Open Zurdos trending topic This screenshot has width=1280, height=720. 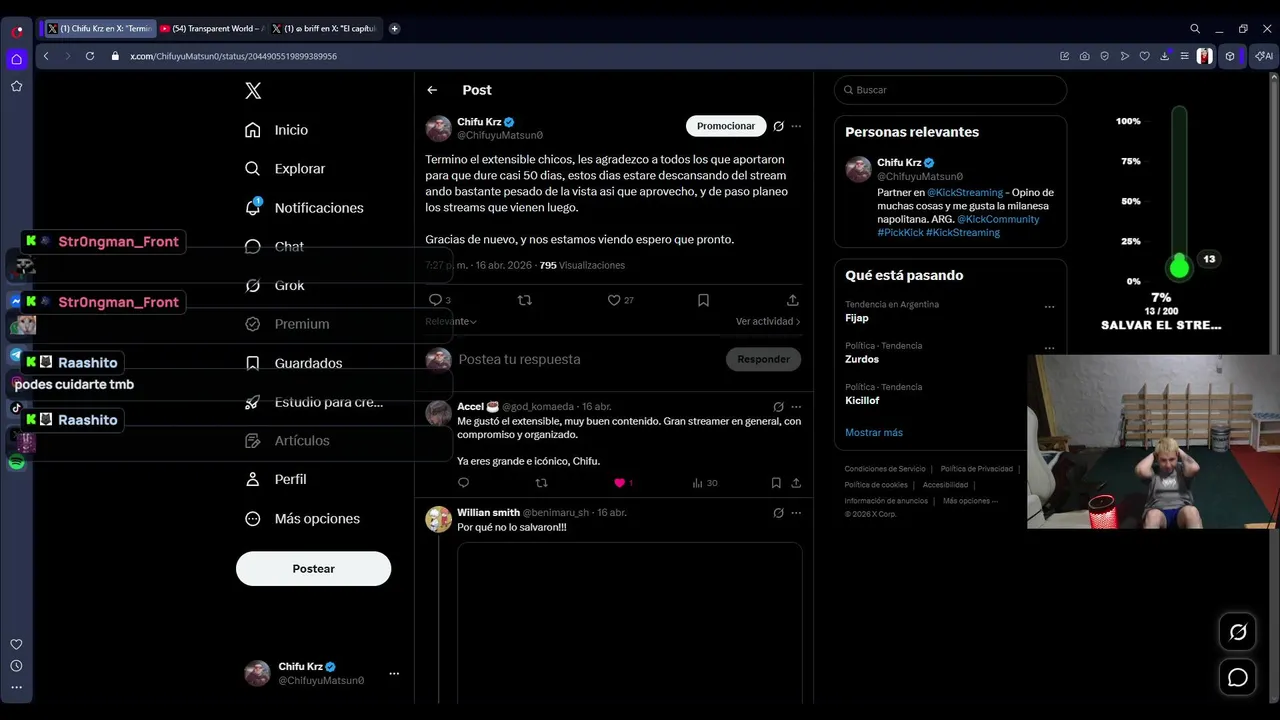[862, 359]
